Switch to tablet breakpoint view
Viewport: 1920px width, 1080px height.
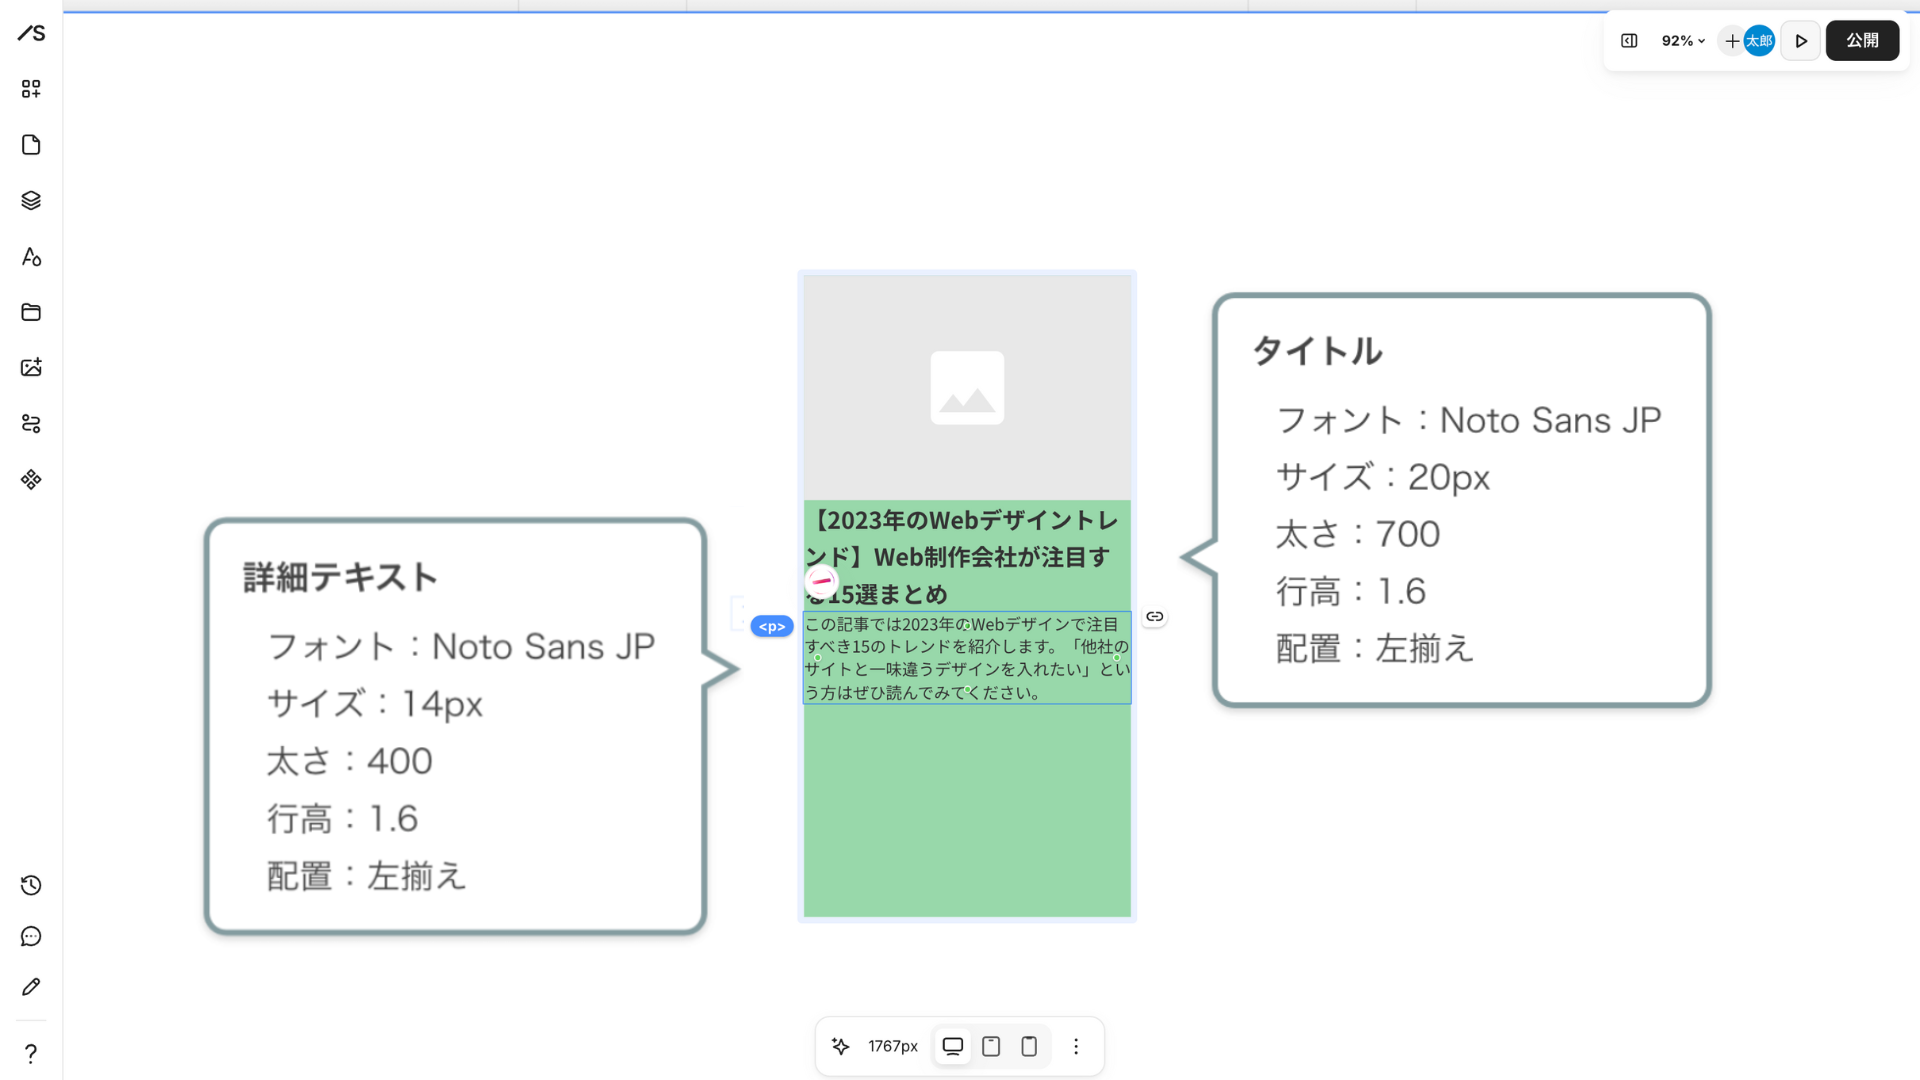click(x=990, y=1046)
